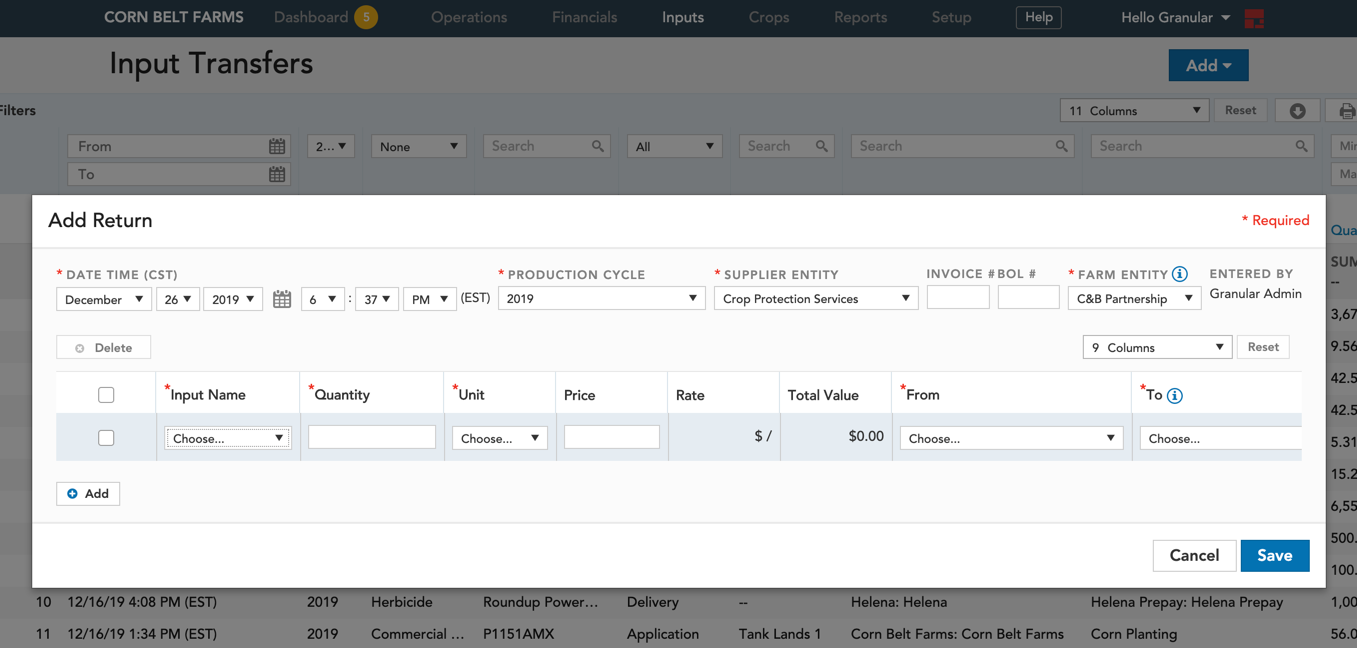This screenshot has width=1357, height=648.
Task: Open the From date filter calendar icon
Action: pyautogui.click(x=277, y=146)
